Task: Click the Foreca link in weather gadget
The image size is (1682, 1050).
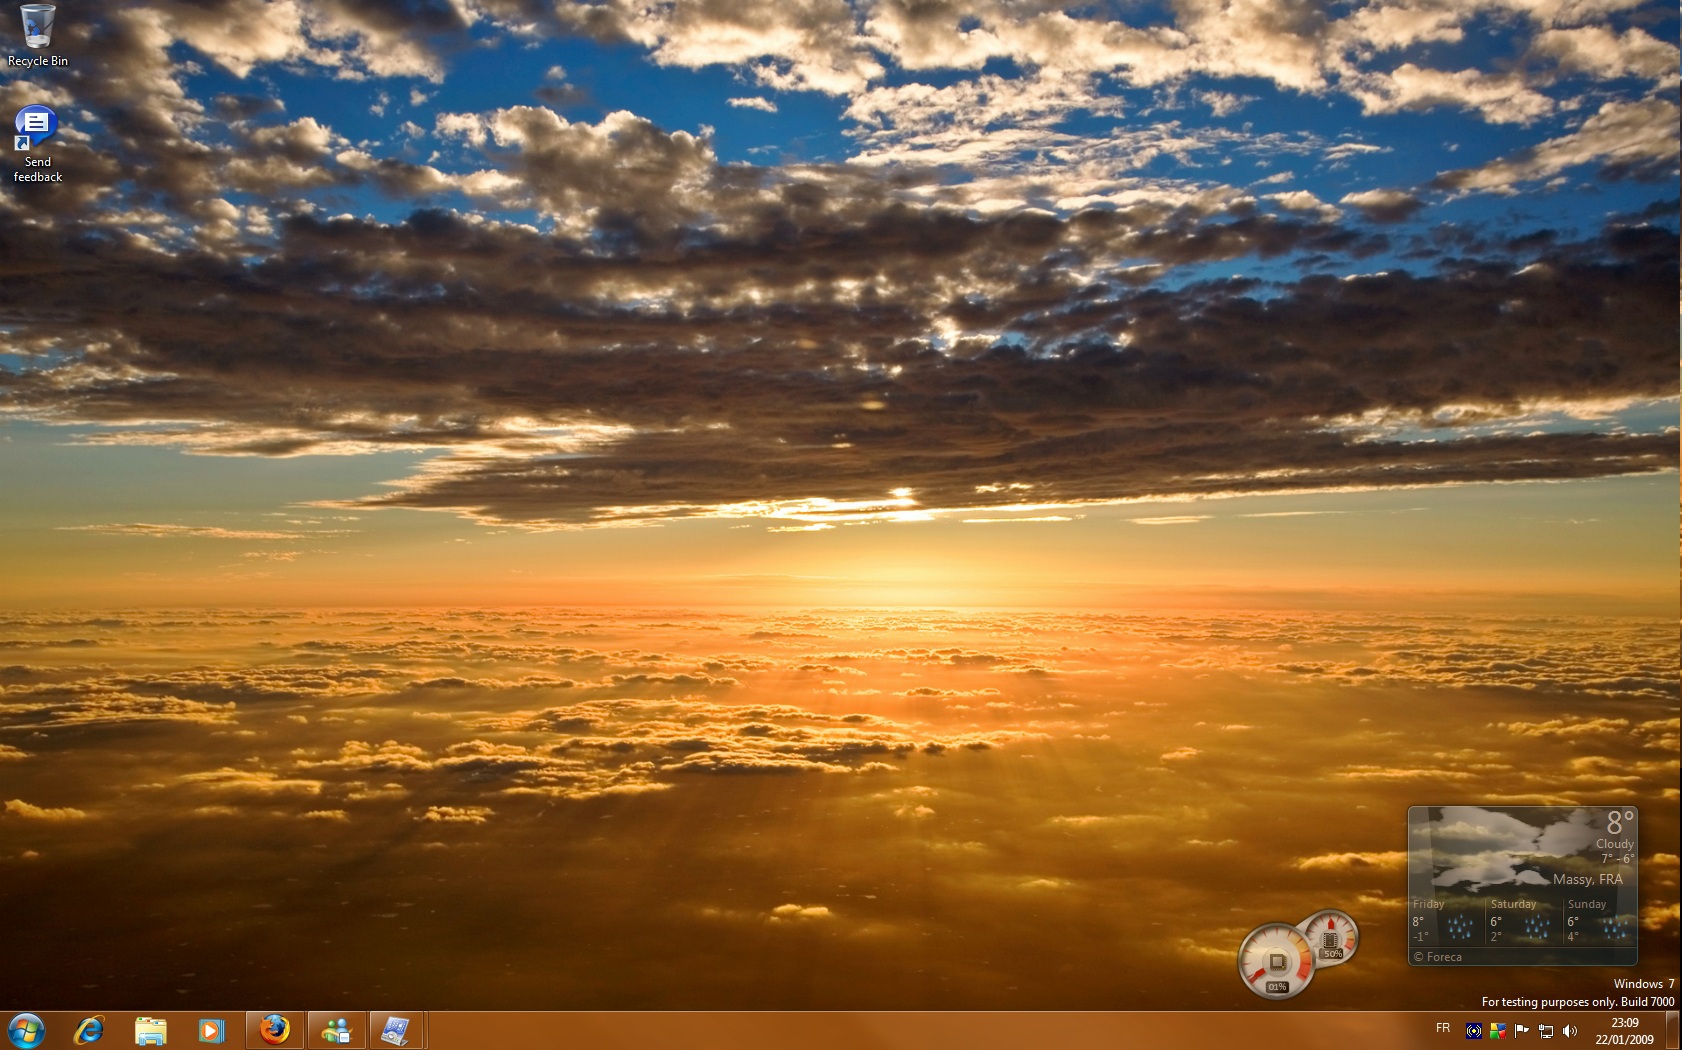Action: [x=1443, y=957]
